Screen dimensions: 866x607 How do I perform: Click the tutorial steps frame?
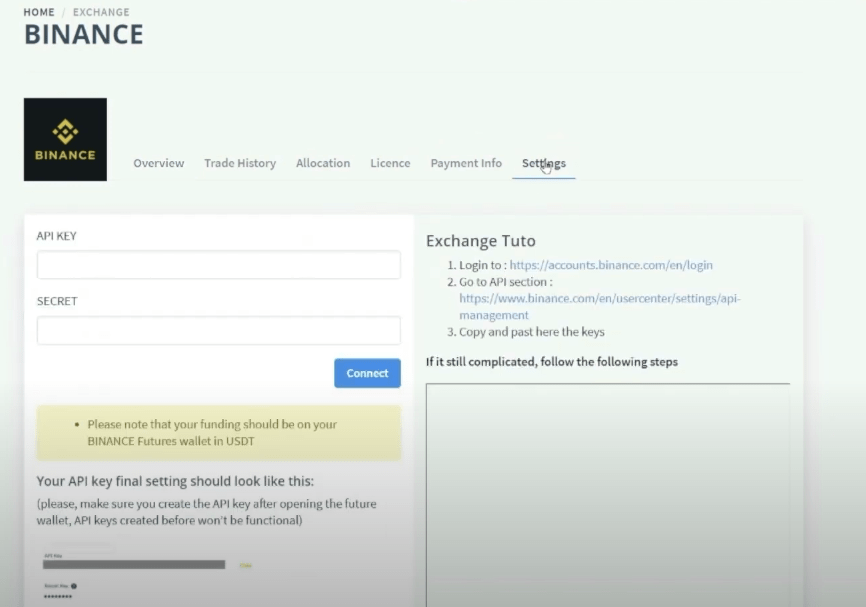click(608, 495)
